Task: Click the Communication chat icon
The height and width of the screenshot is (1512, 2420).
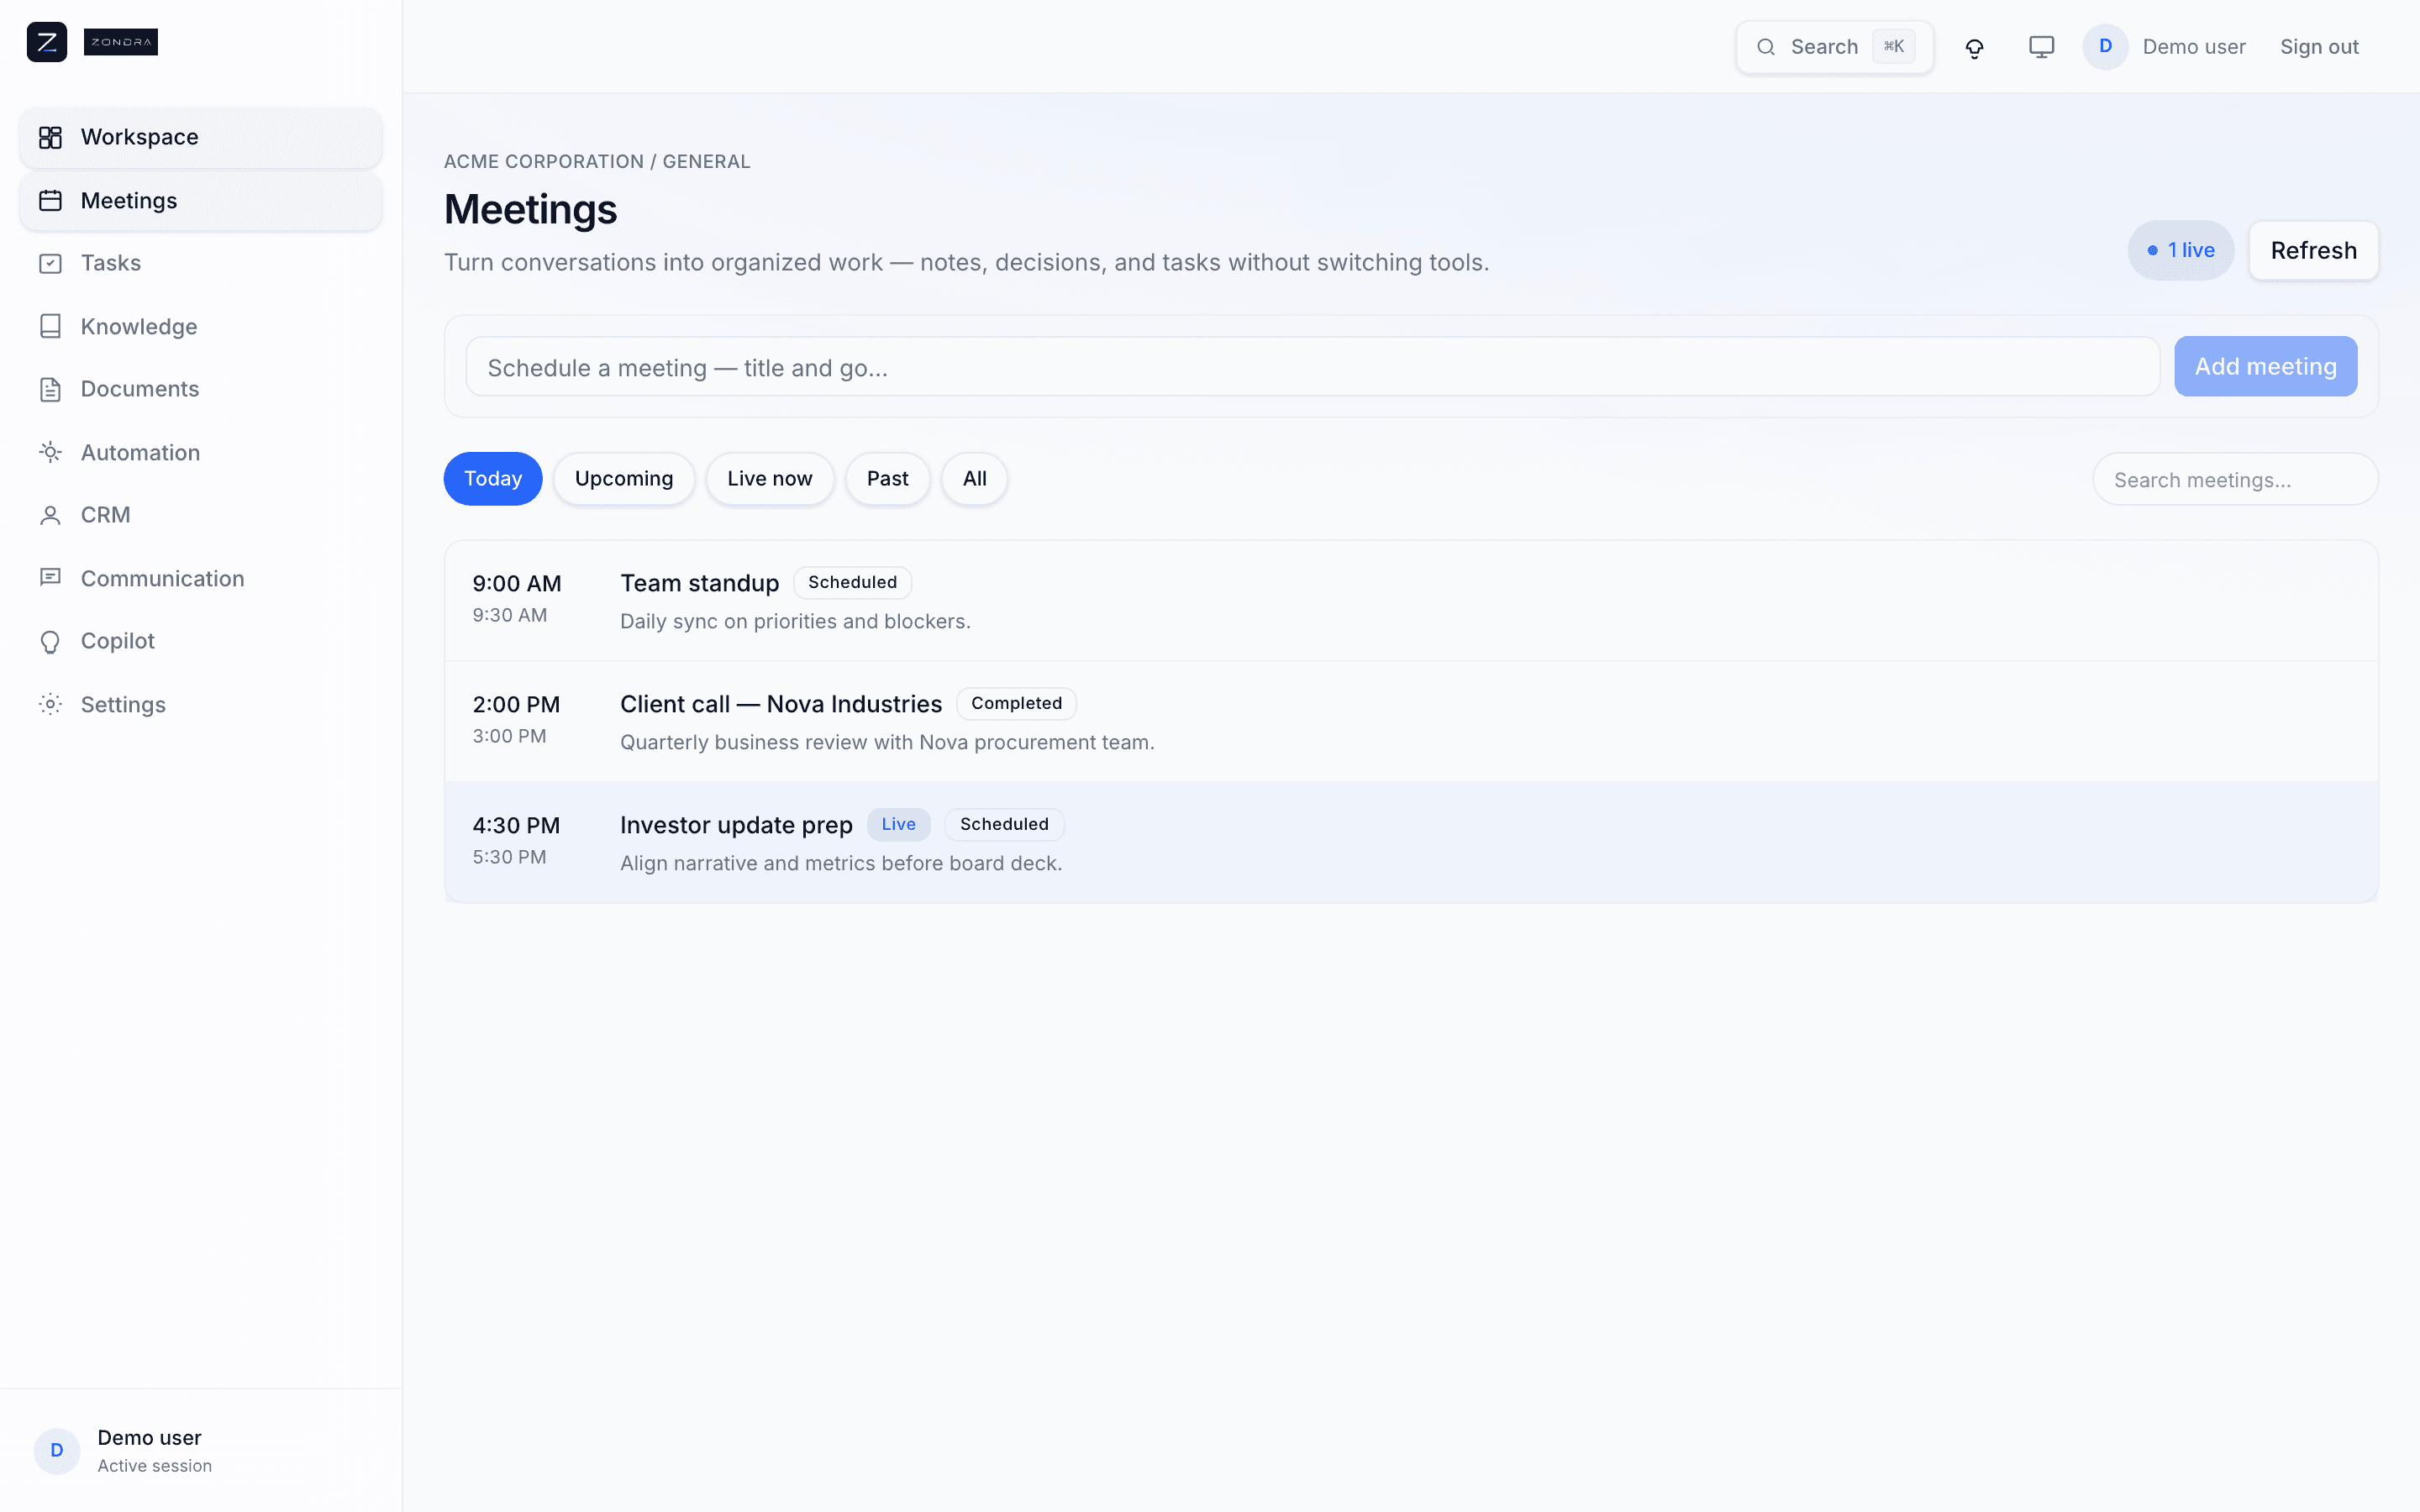Action: tap(50, 578)
